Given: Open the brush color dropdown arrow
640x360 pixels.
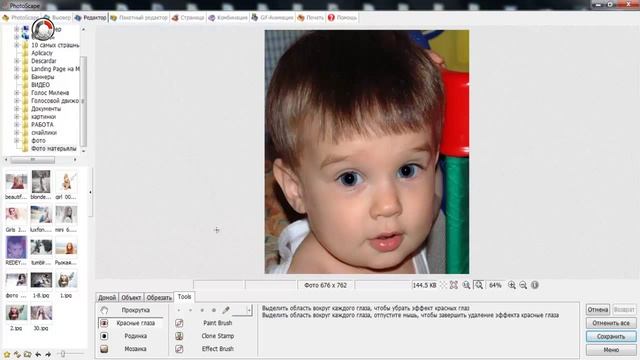Looking at the screenshot, I should tap(249, 310).
